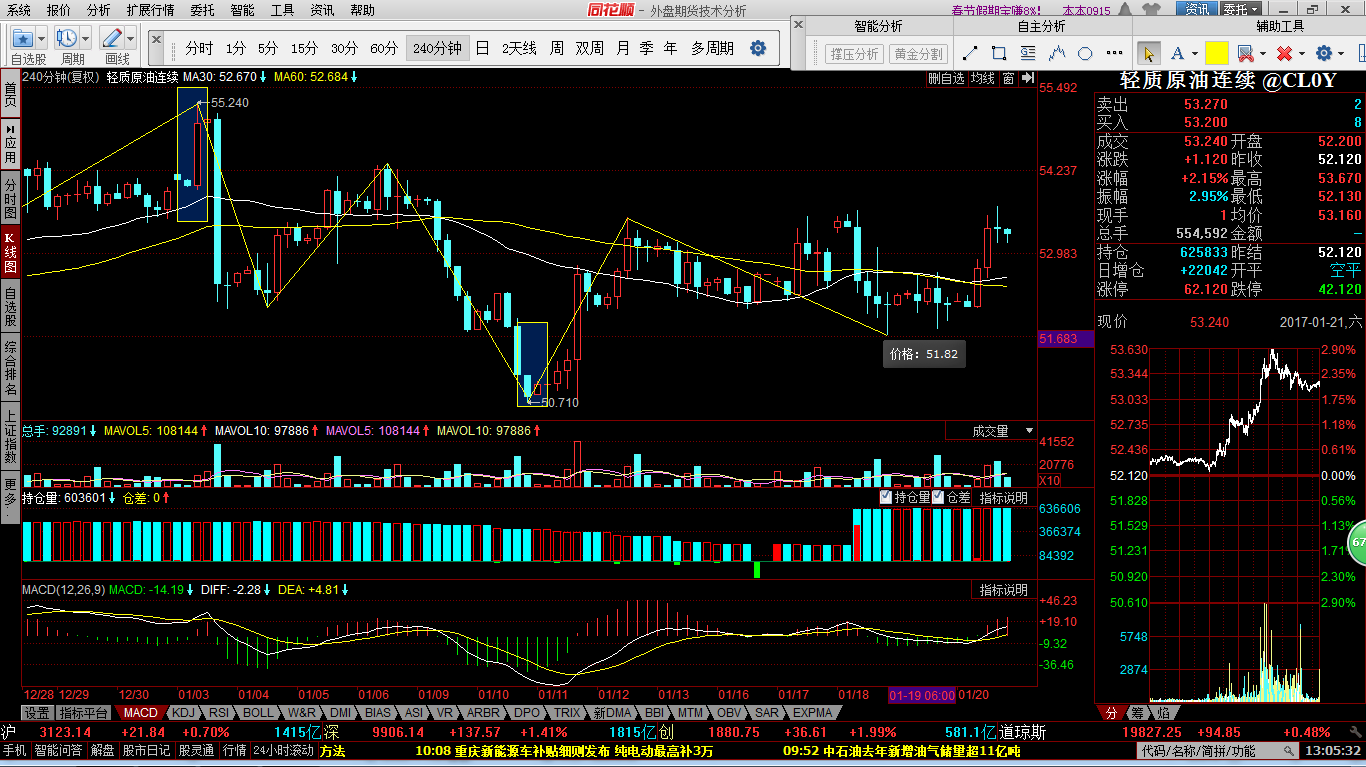The height and width of the screenshot is (767, 1366).
Task: Click the 均线 button
Action: coord(983,78)
